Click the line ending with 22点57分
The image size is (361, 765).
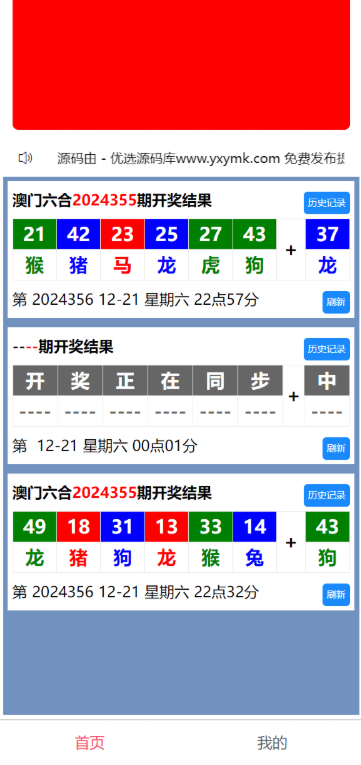coord(136,300)
